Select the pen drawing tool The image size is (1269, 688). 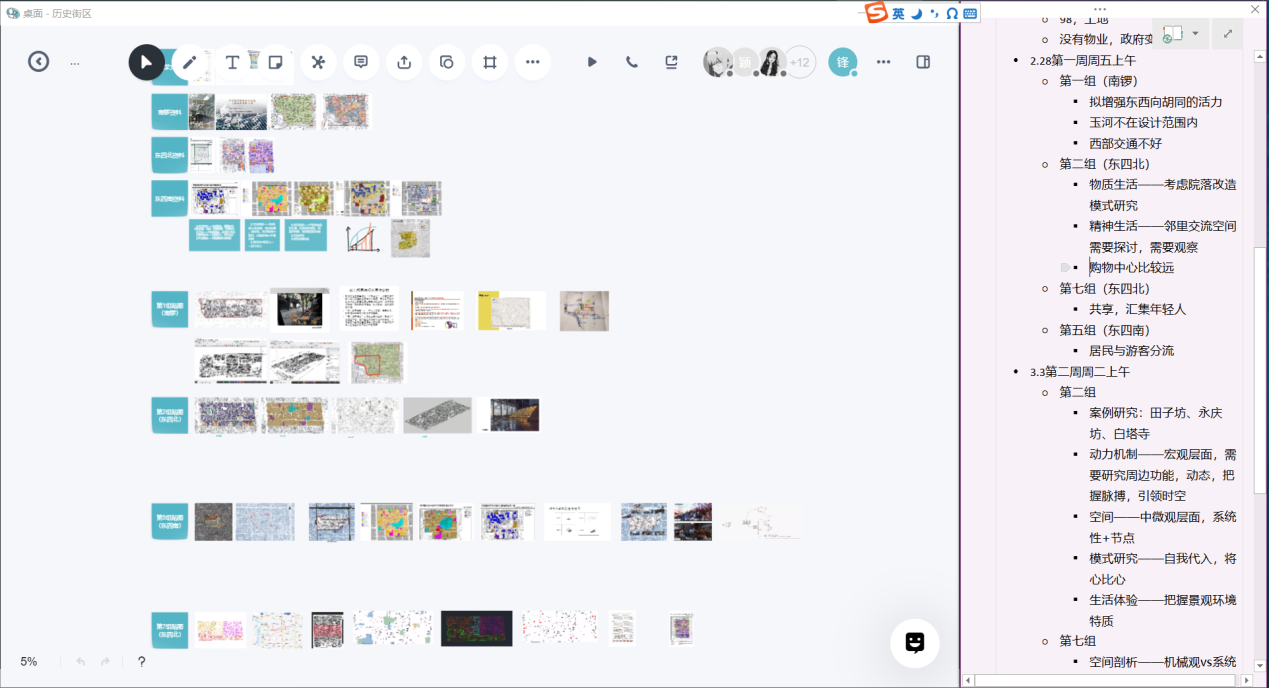189,62
